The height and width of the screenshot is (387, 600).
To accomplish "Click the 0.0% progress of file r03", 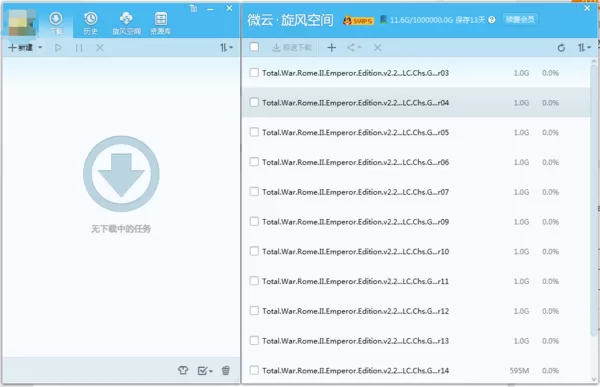I will (x=550, y=73).
